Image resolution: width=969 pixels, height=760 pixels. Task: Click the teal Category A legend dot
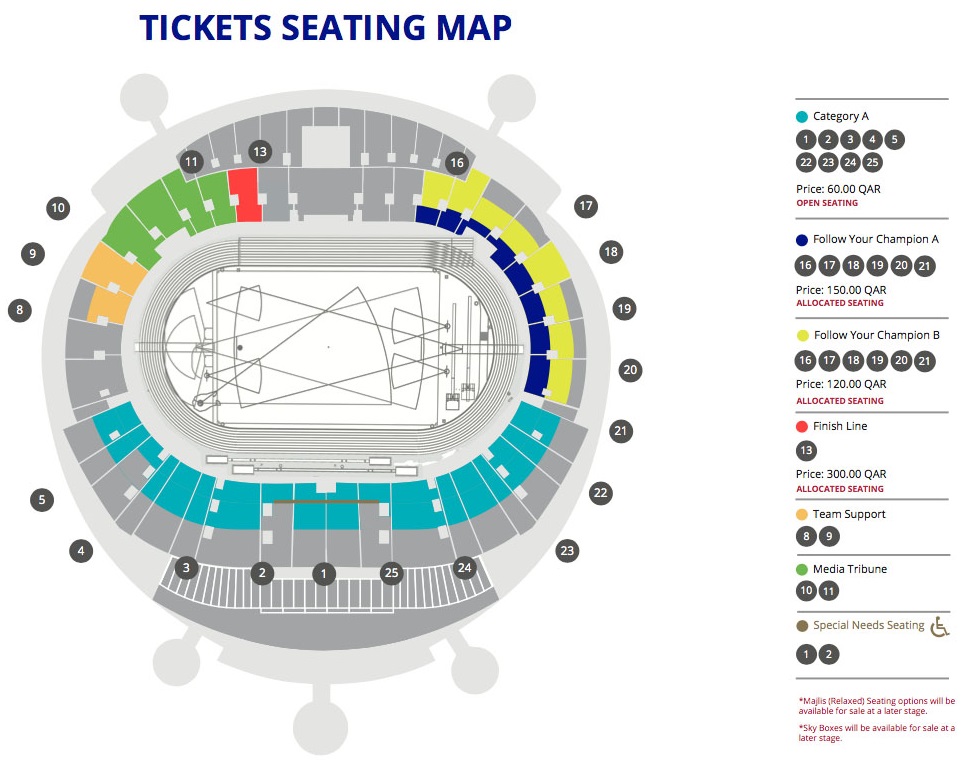802,116
